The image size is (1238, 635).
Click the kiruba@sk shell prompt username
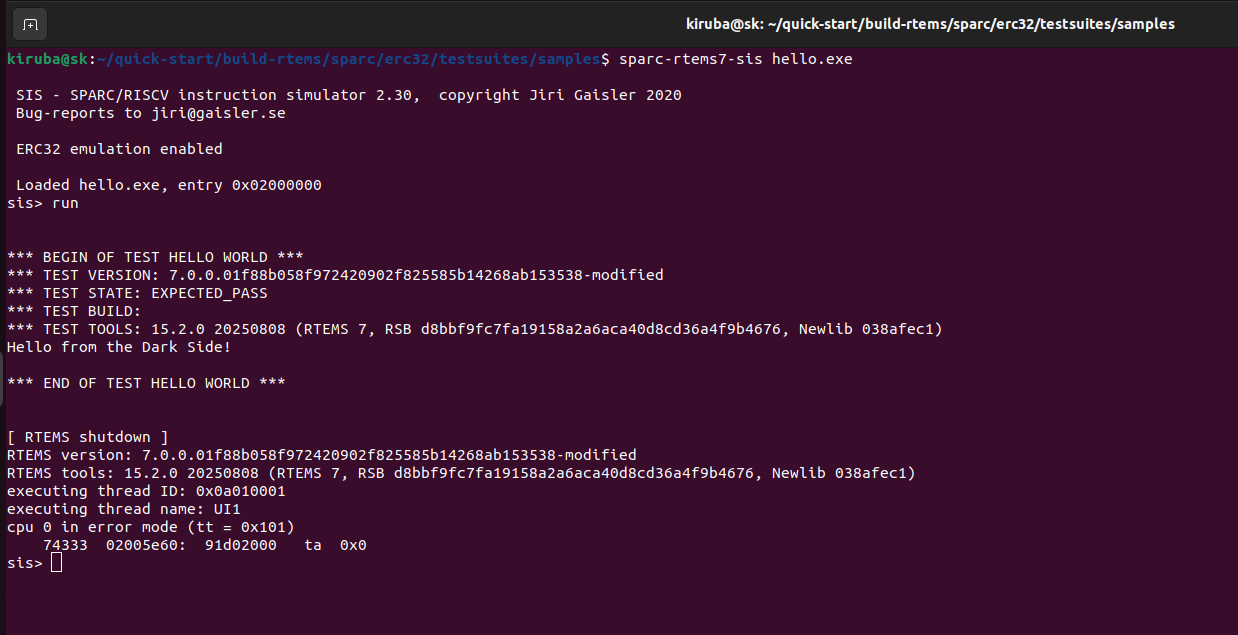click(x=46, y=59)
